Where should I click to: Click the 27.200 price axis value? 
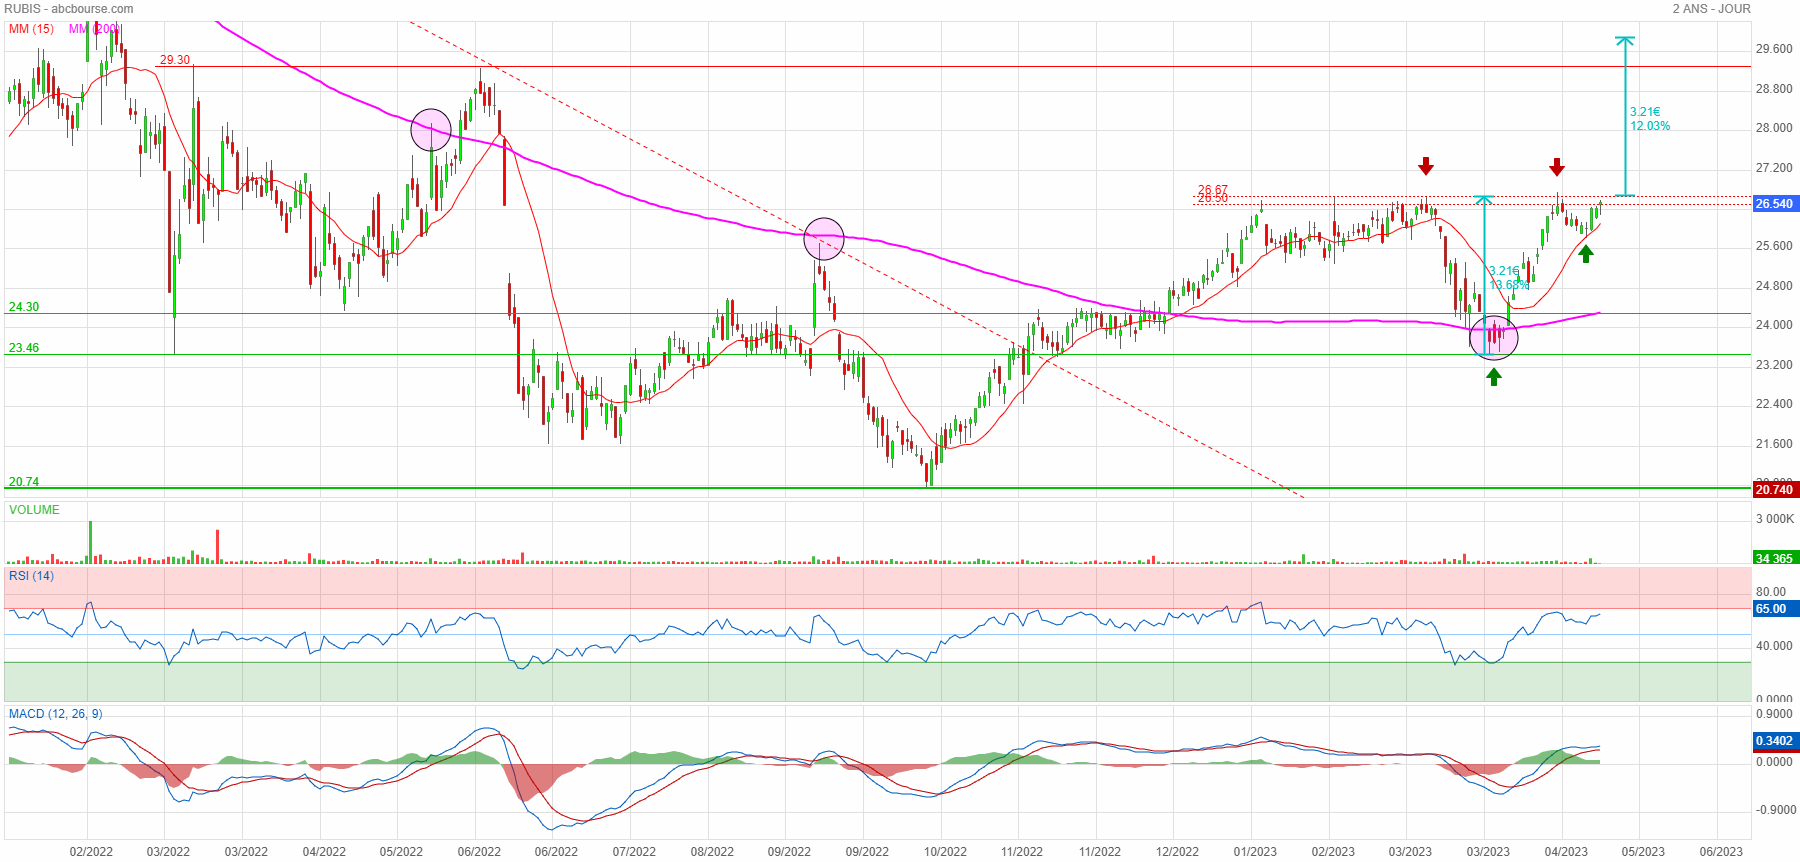point(1775,168)
